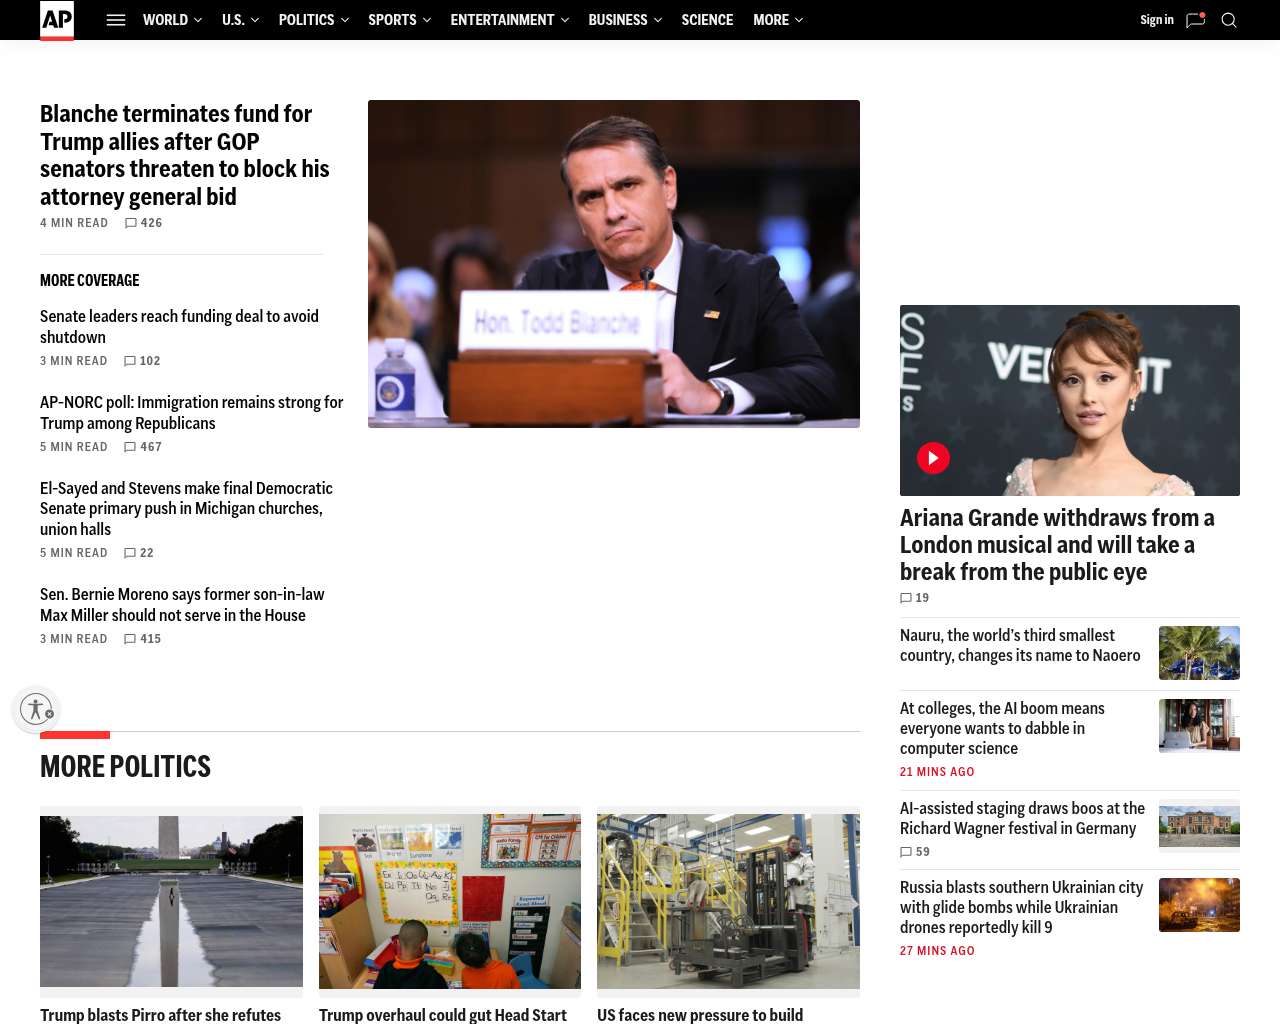This screenshot has height=1024, width=1280.
Task: Open the More Politics section heading
Action: point(126,767)
